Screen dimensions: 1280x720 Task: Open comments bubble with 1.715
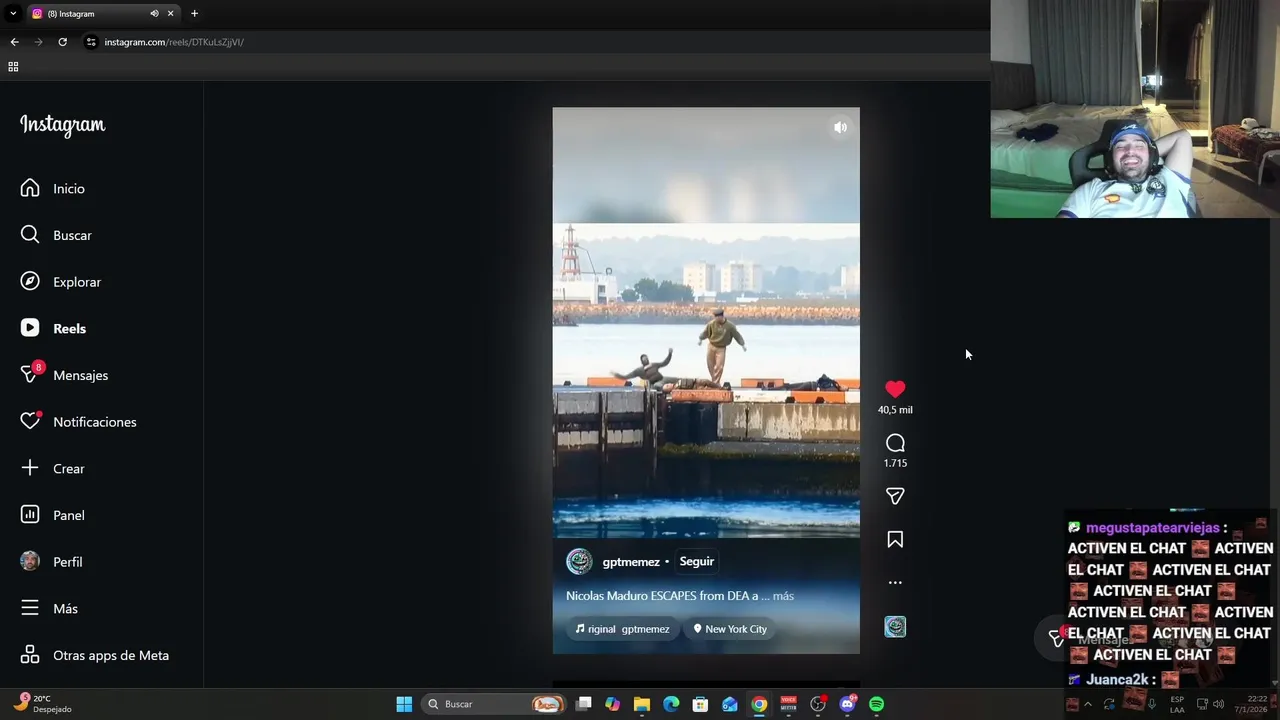coord(895,443)
